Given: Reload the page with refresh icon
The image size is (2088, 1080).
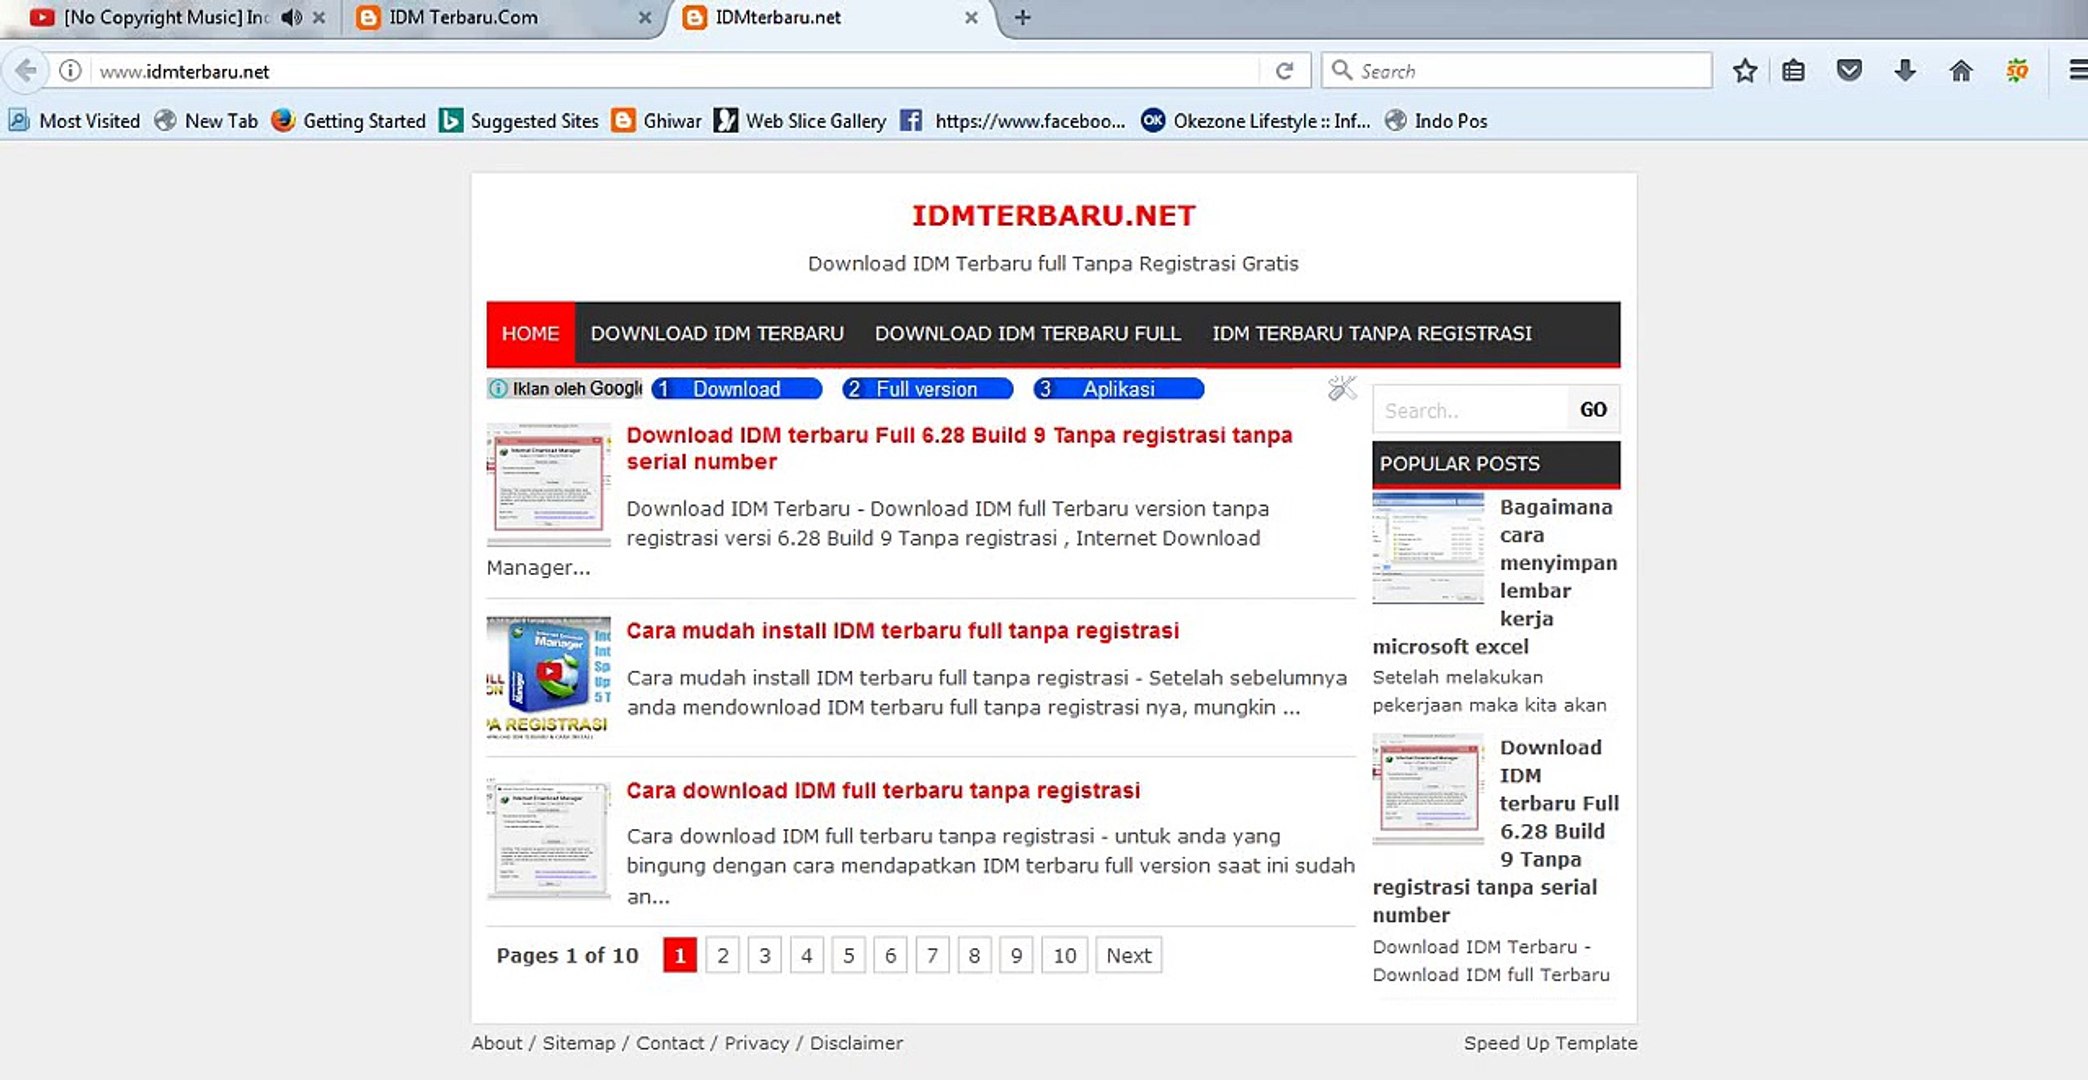Looking at the screenshot, I should 1284,71.
